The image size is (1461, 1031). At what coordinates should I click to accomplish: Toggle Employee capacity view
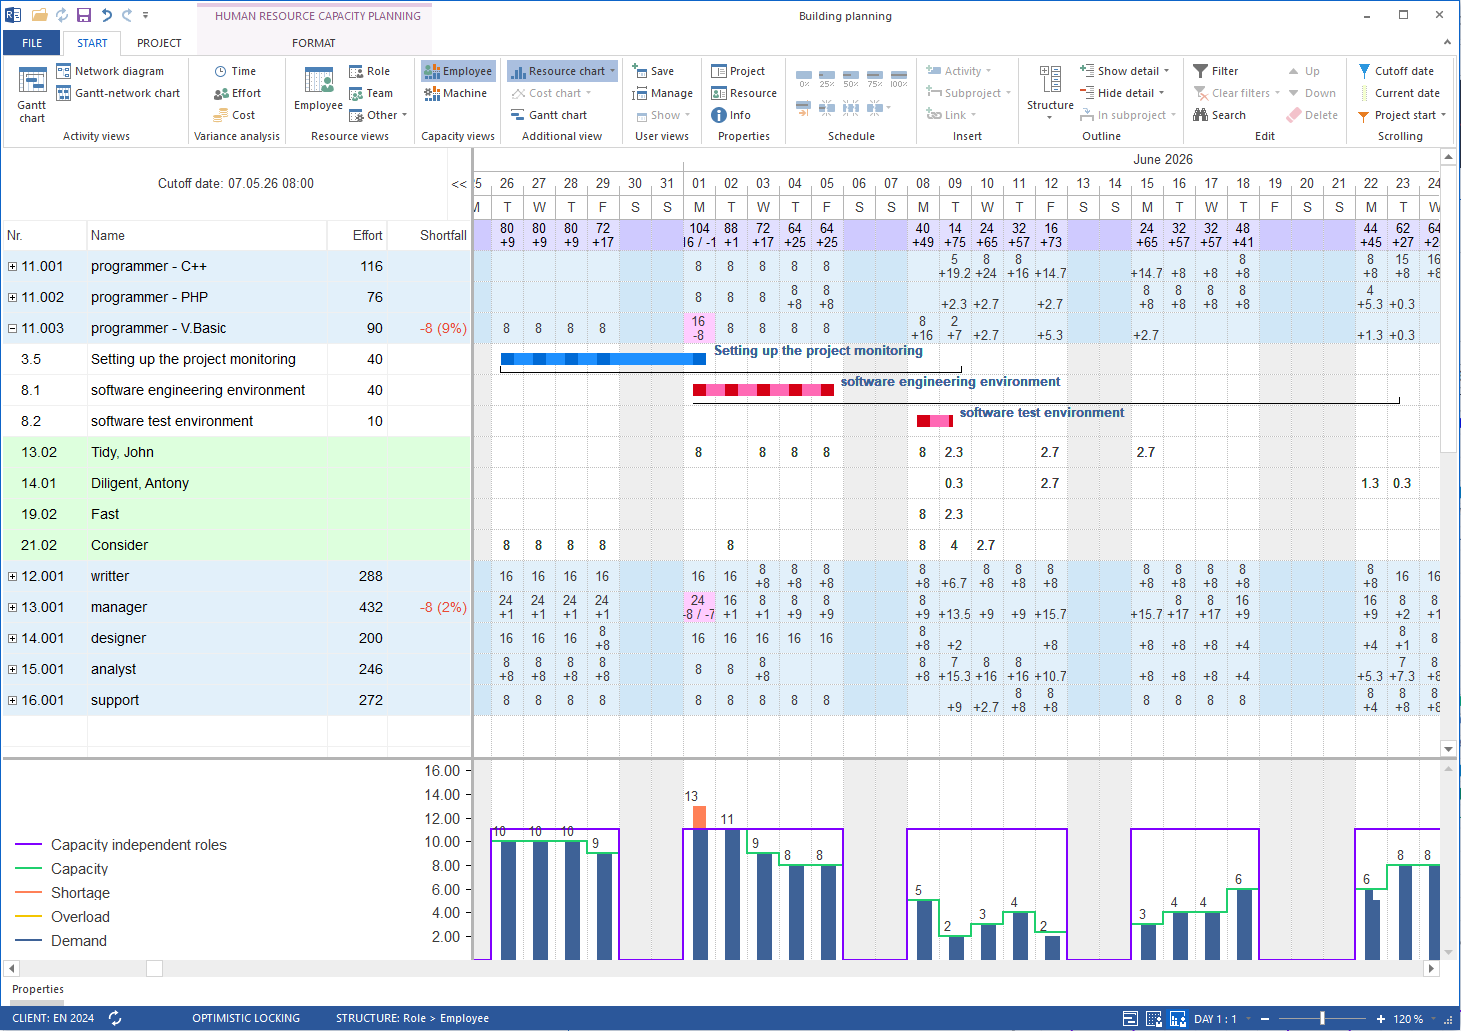(458, 71)
